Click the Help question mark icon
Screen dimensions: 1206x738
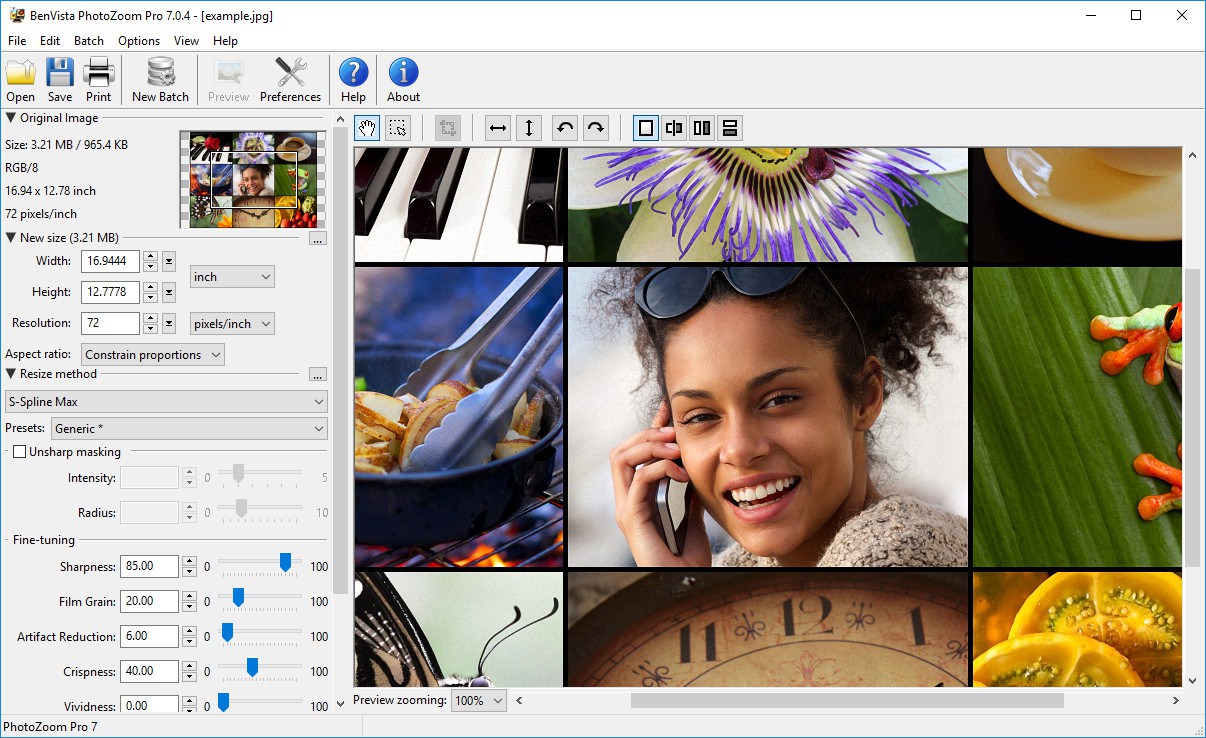(x=353, y=73)
